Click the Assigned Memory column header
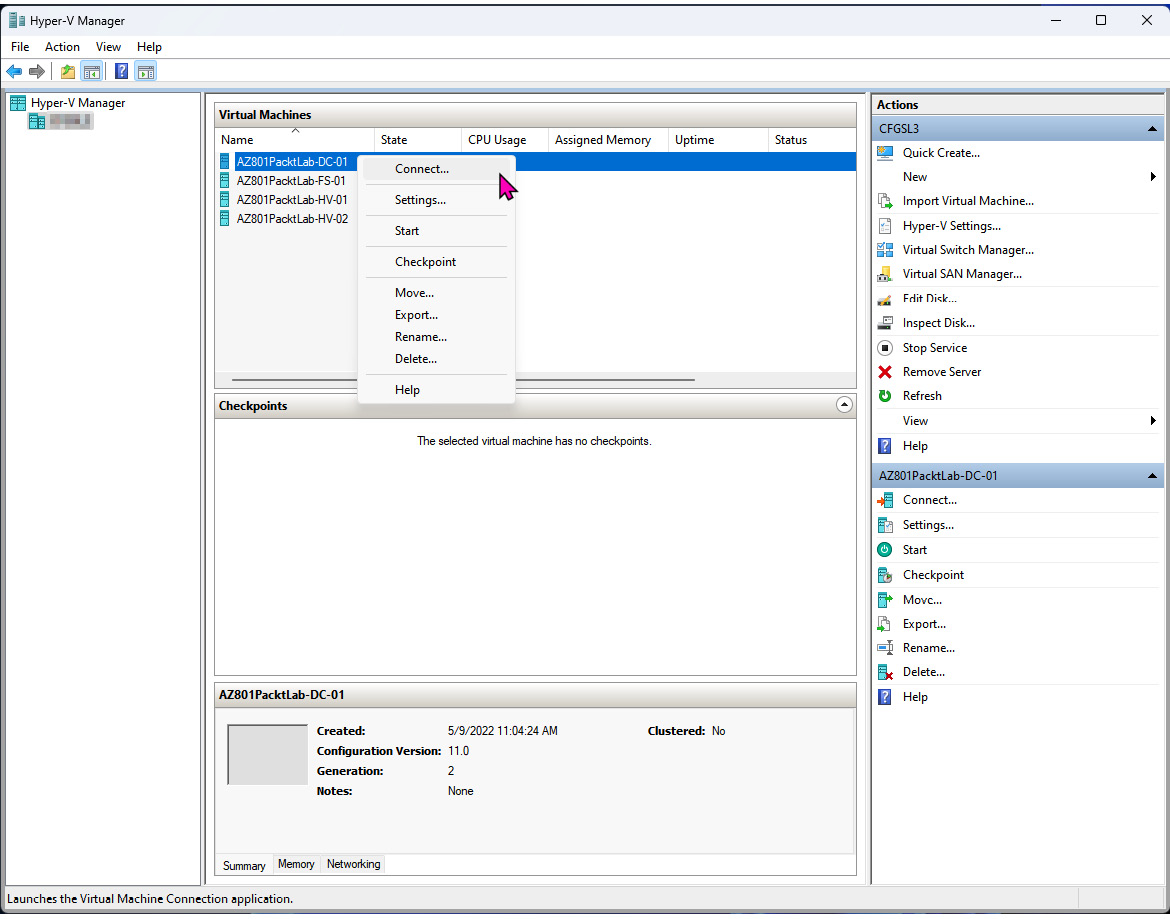 tap(608, 139)
